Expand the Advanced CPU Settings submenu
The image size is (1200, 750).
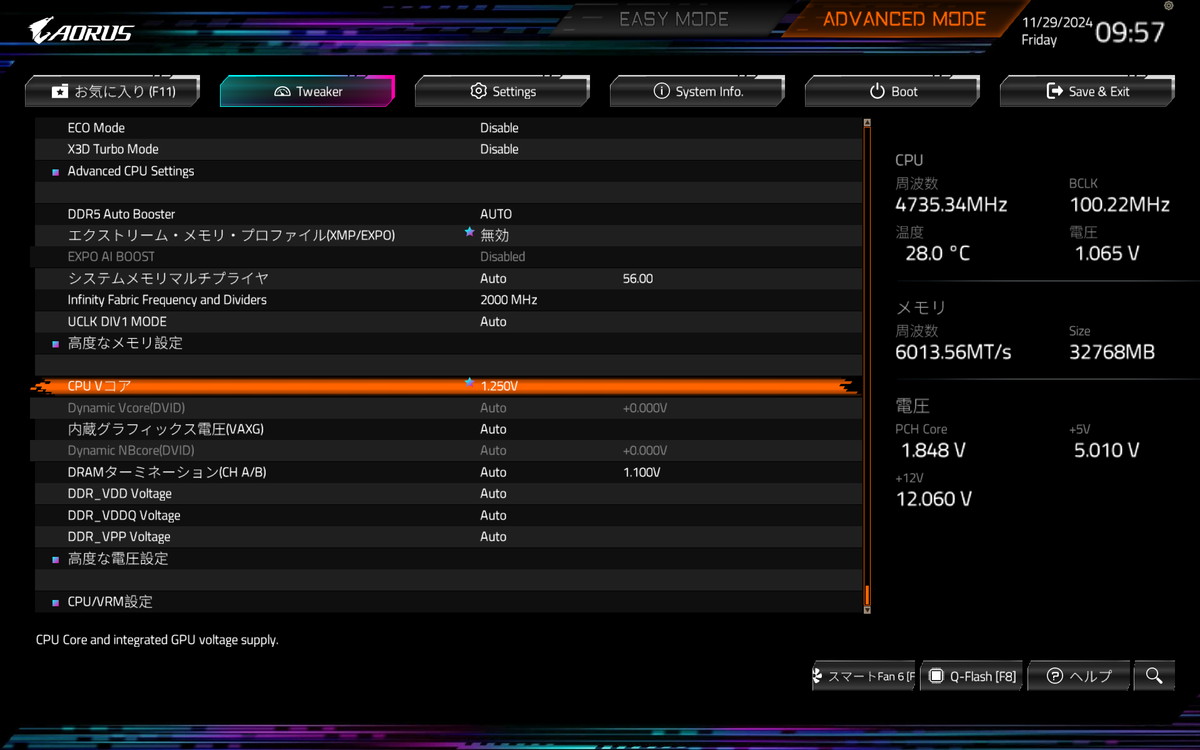(x=131, y=171)
